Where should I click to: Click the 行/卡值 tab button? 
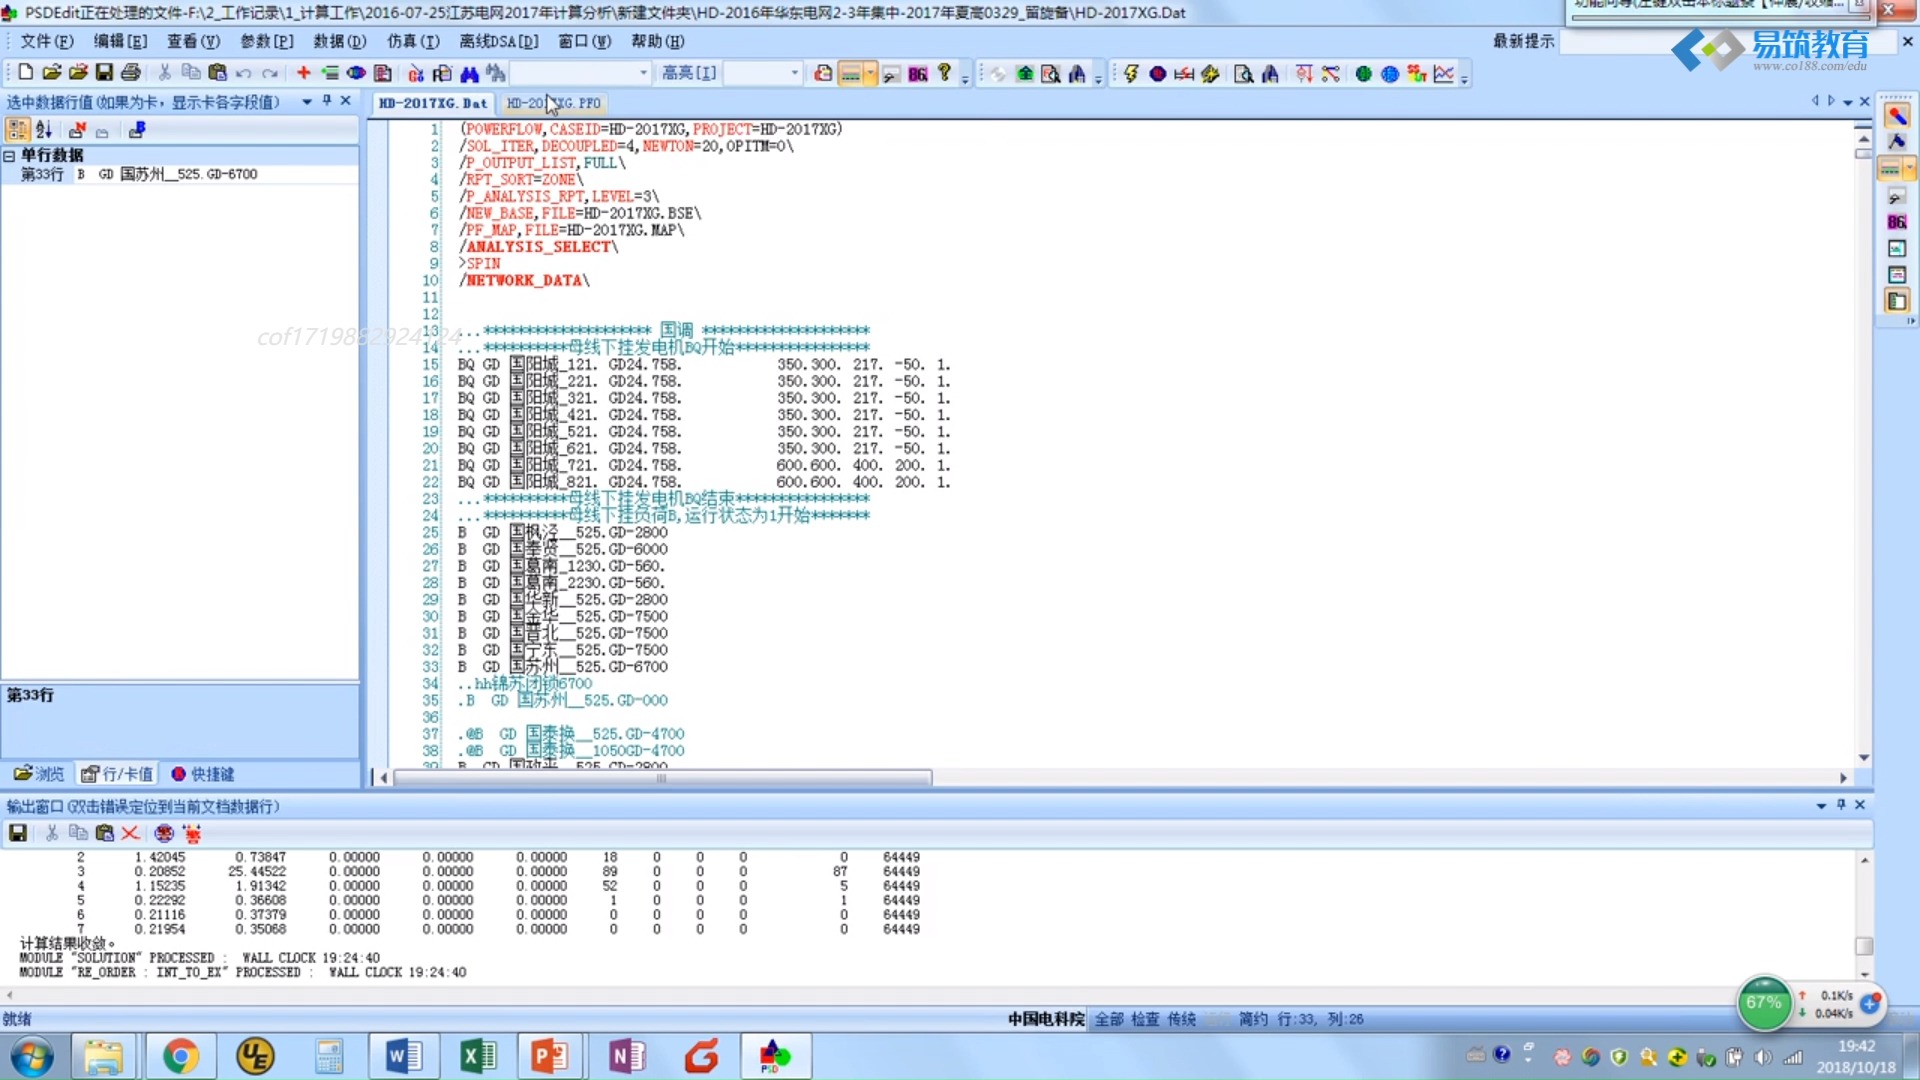tap(117, 774)
